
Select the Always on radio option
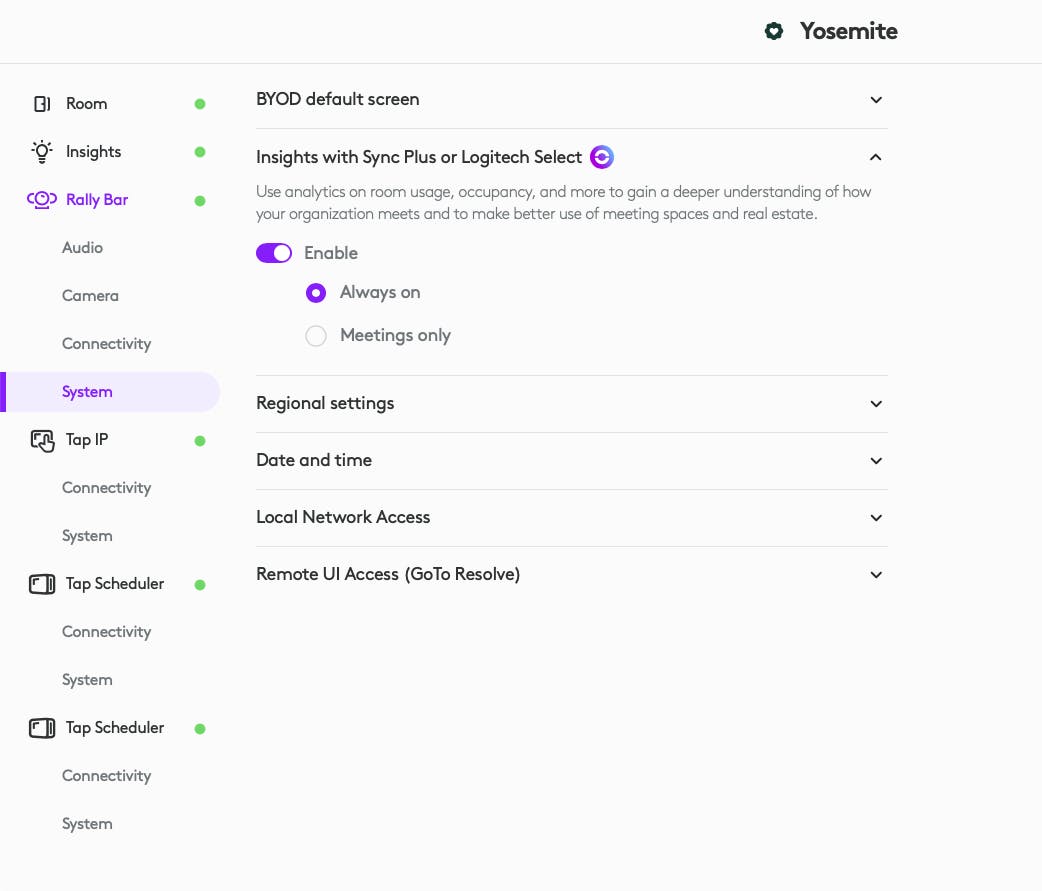pos(316,293)
